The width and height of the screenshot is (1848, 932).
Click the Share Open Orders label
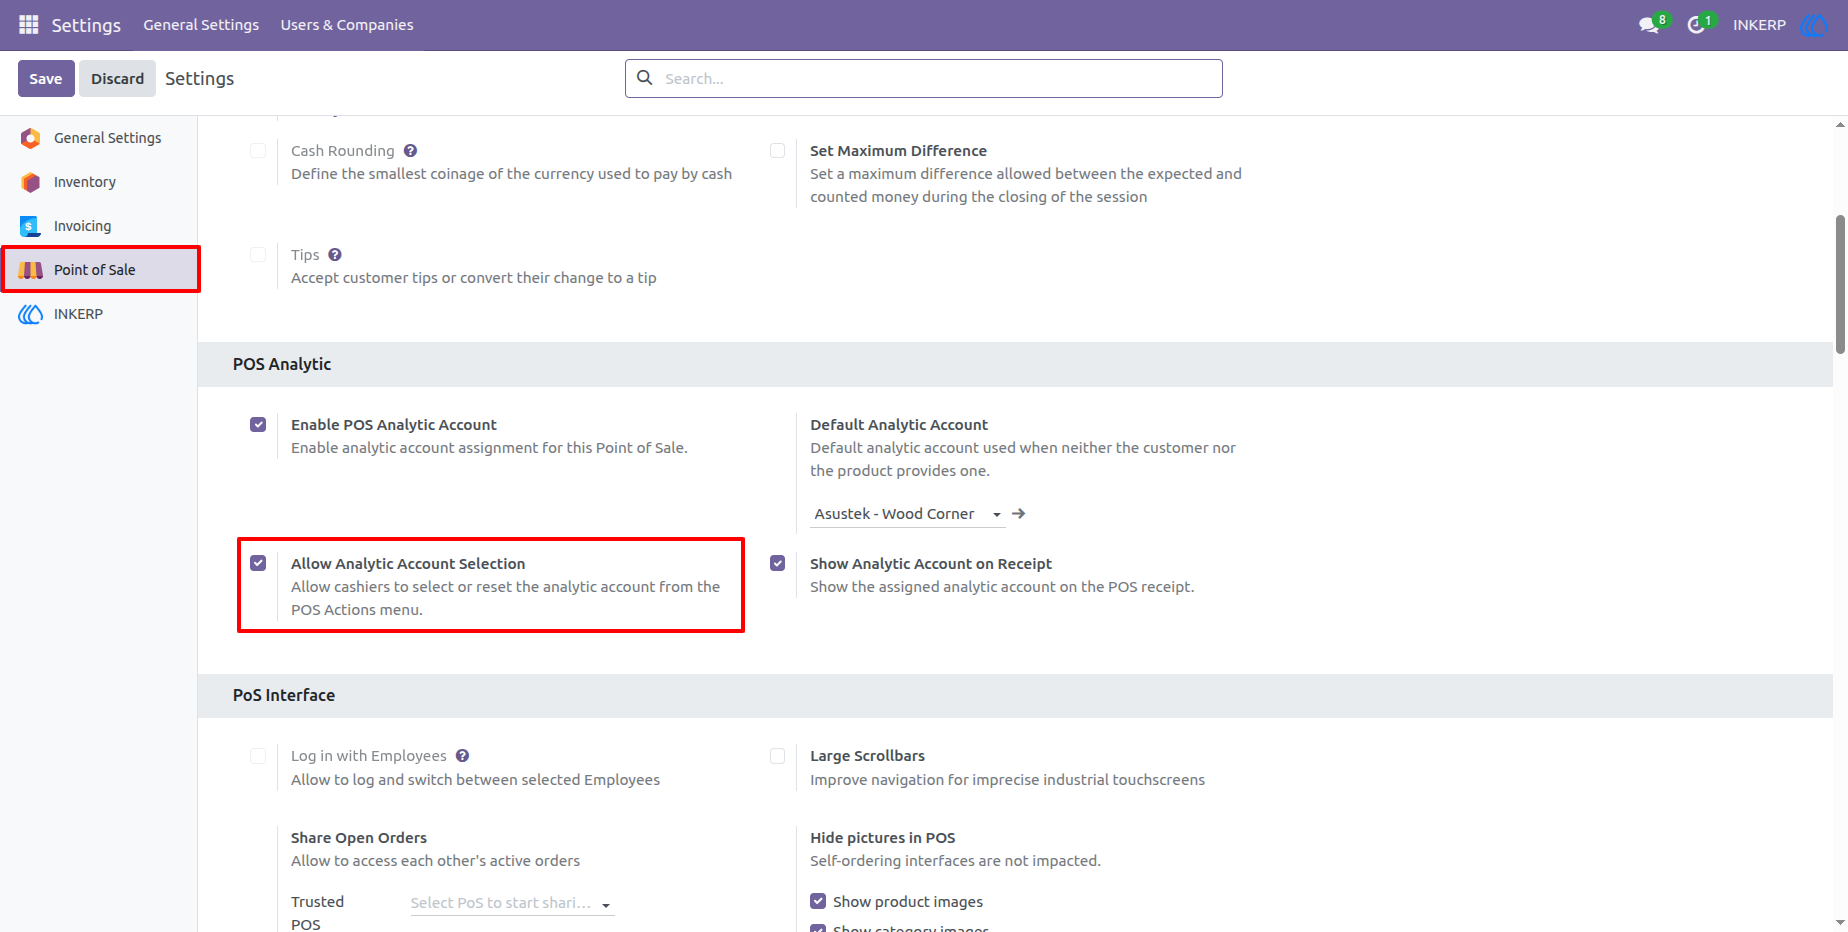tap(359, 838)
